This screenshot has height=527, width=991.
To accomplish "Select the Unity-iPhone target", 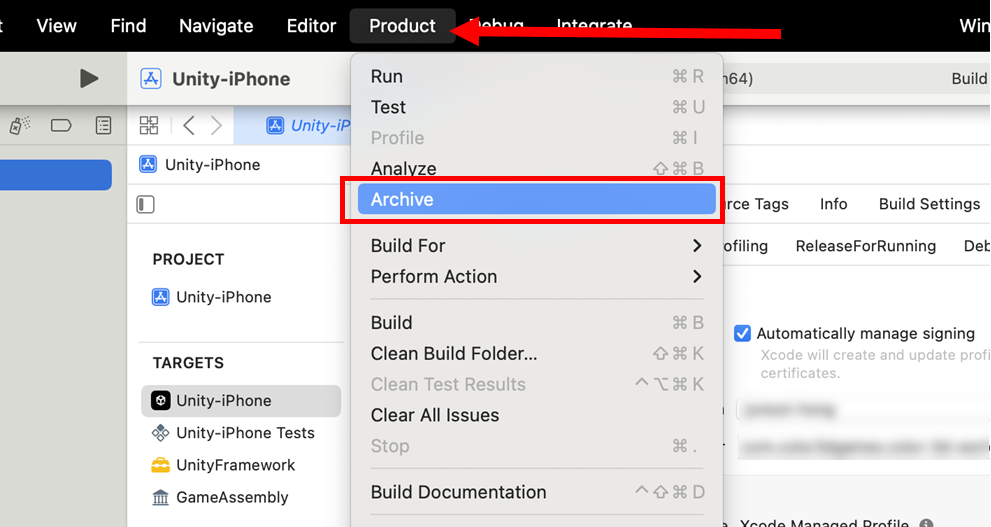I will click(x=241, y=401).
